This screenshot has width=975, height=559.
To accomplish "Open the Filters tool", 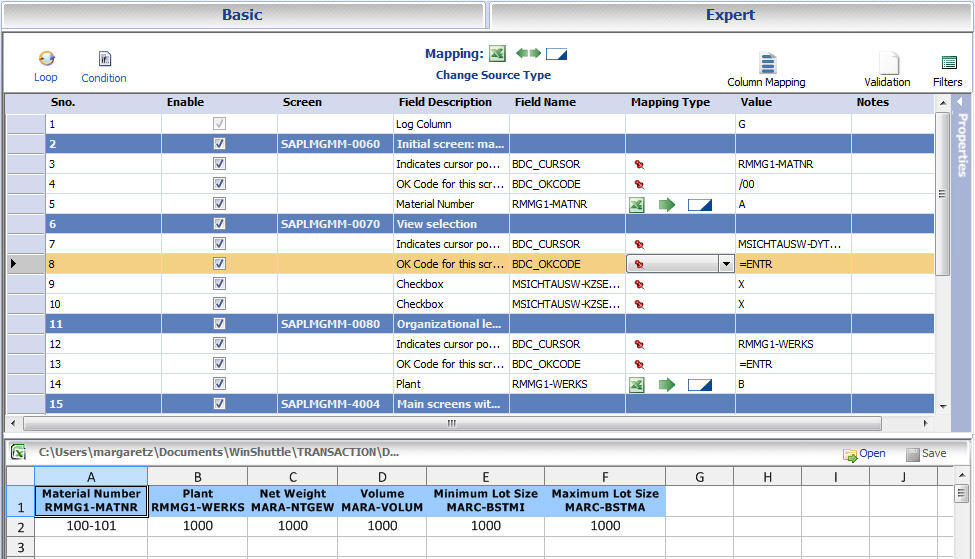I will [x=948, y=65].
